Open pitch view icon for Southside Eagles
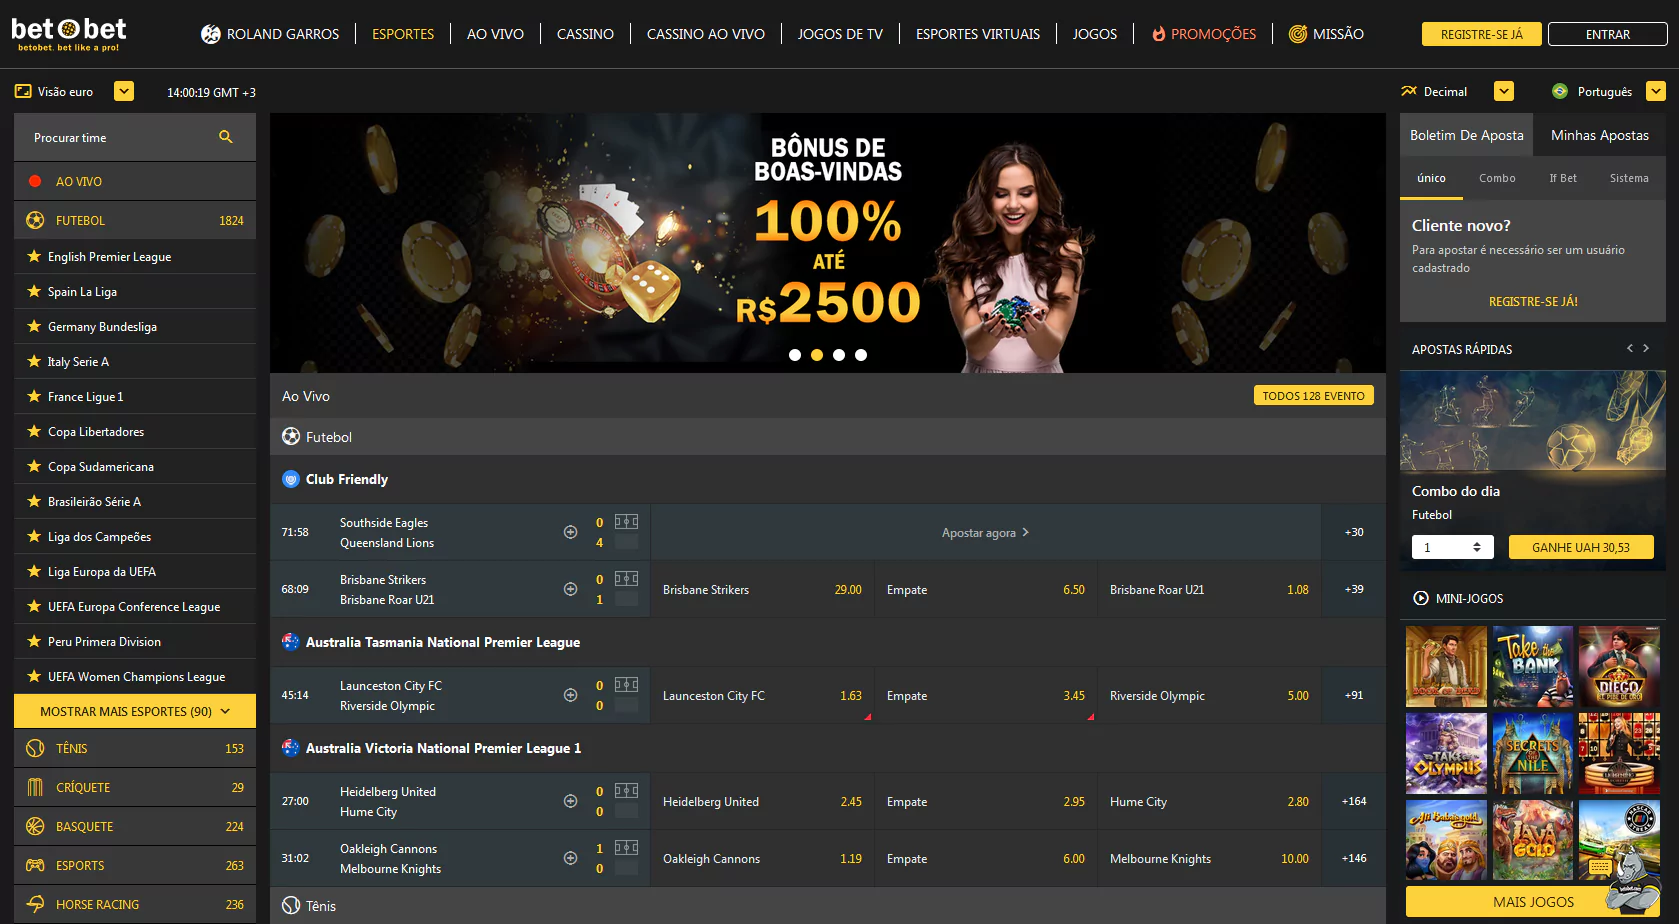The height and width of the screenshot is (924, 1679). click(627, 521)
